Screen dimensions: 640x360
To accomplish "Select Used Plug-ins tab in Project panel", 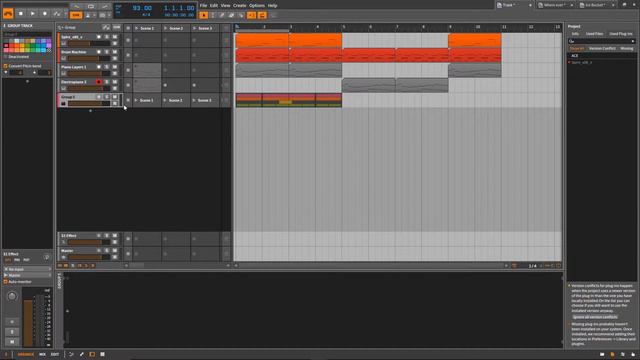I will pyautogui.click(x=620, y=34).
